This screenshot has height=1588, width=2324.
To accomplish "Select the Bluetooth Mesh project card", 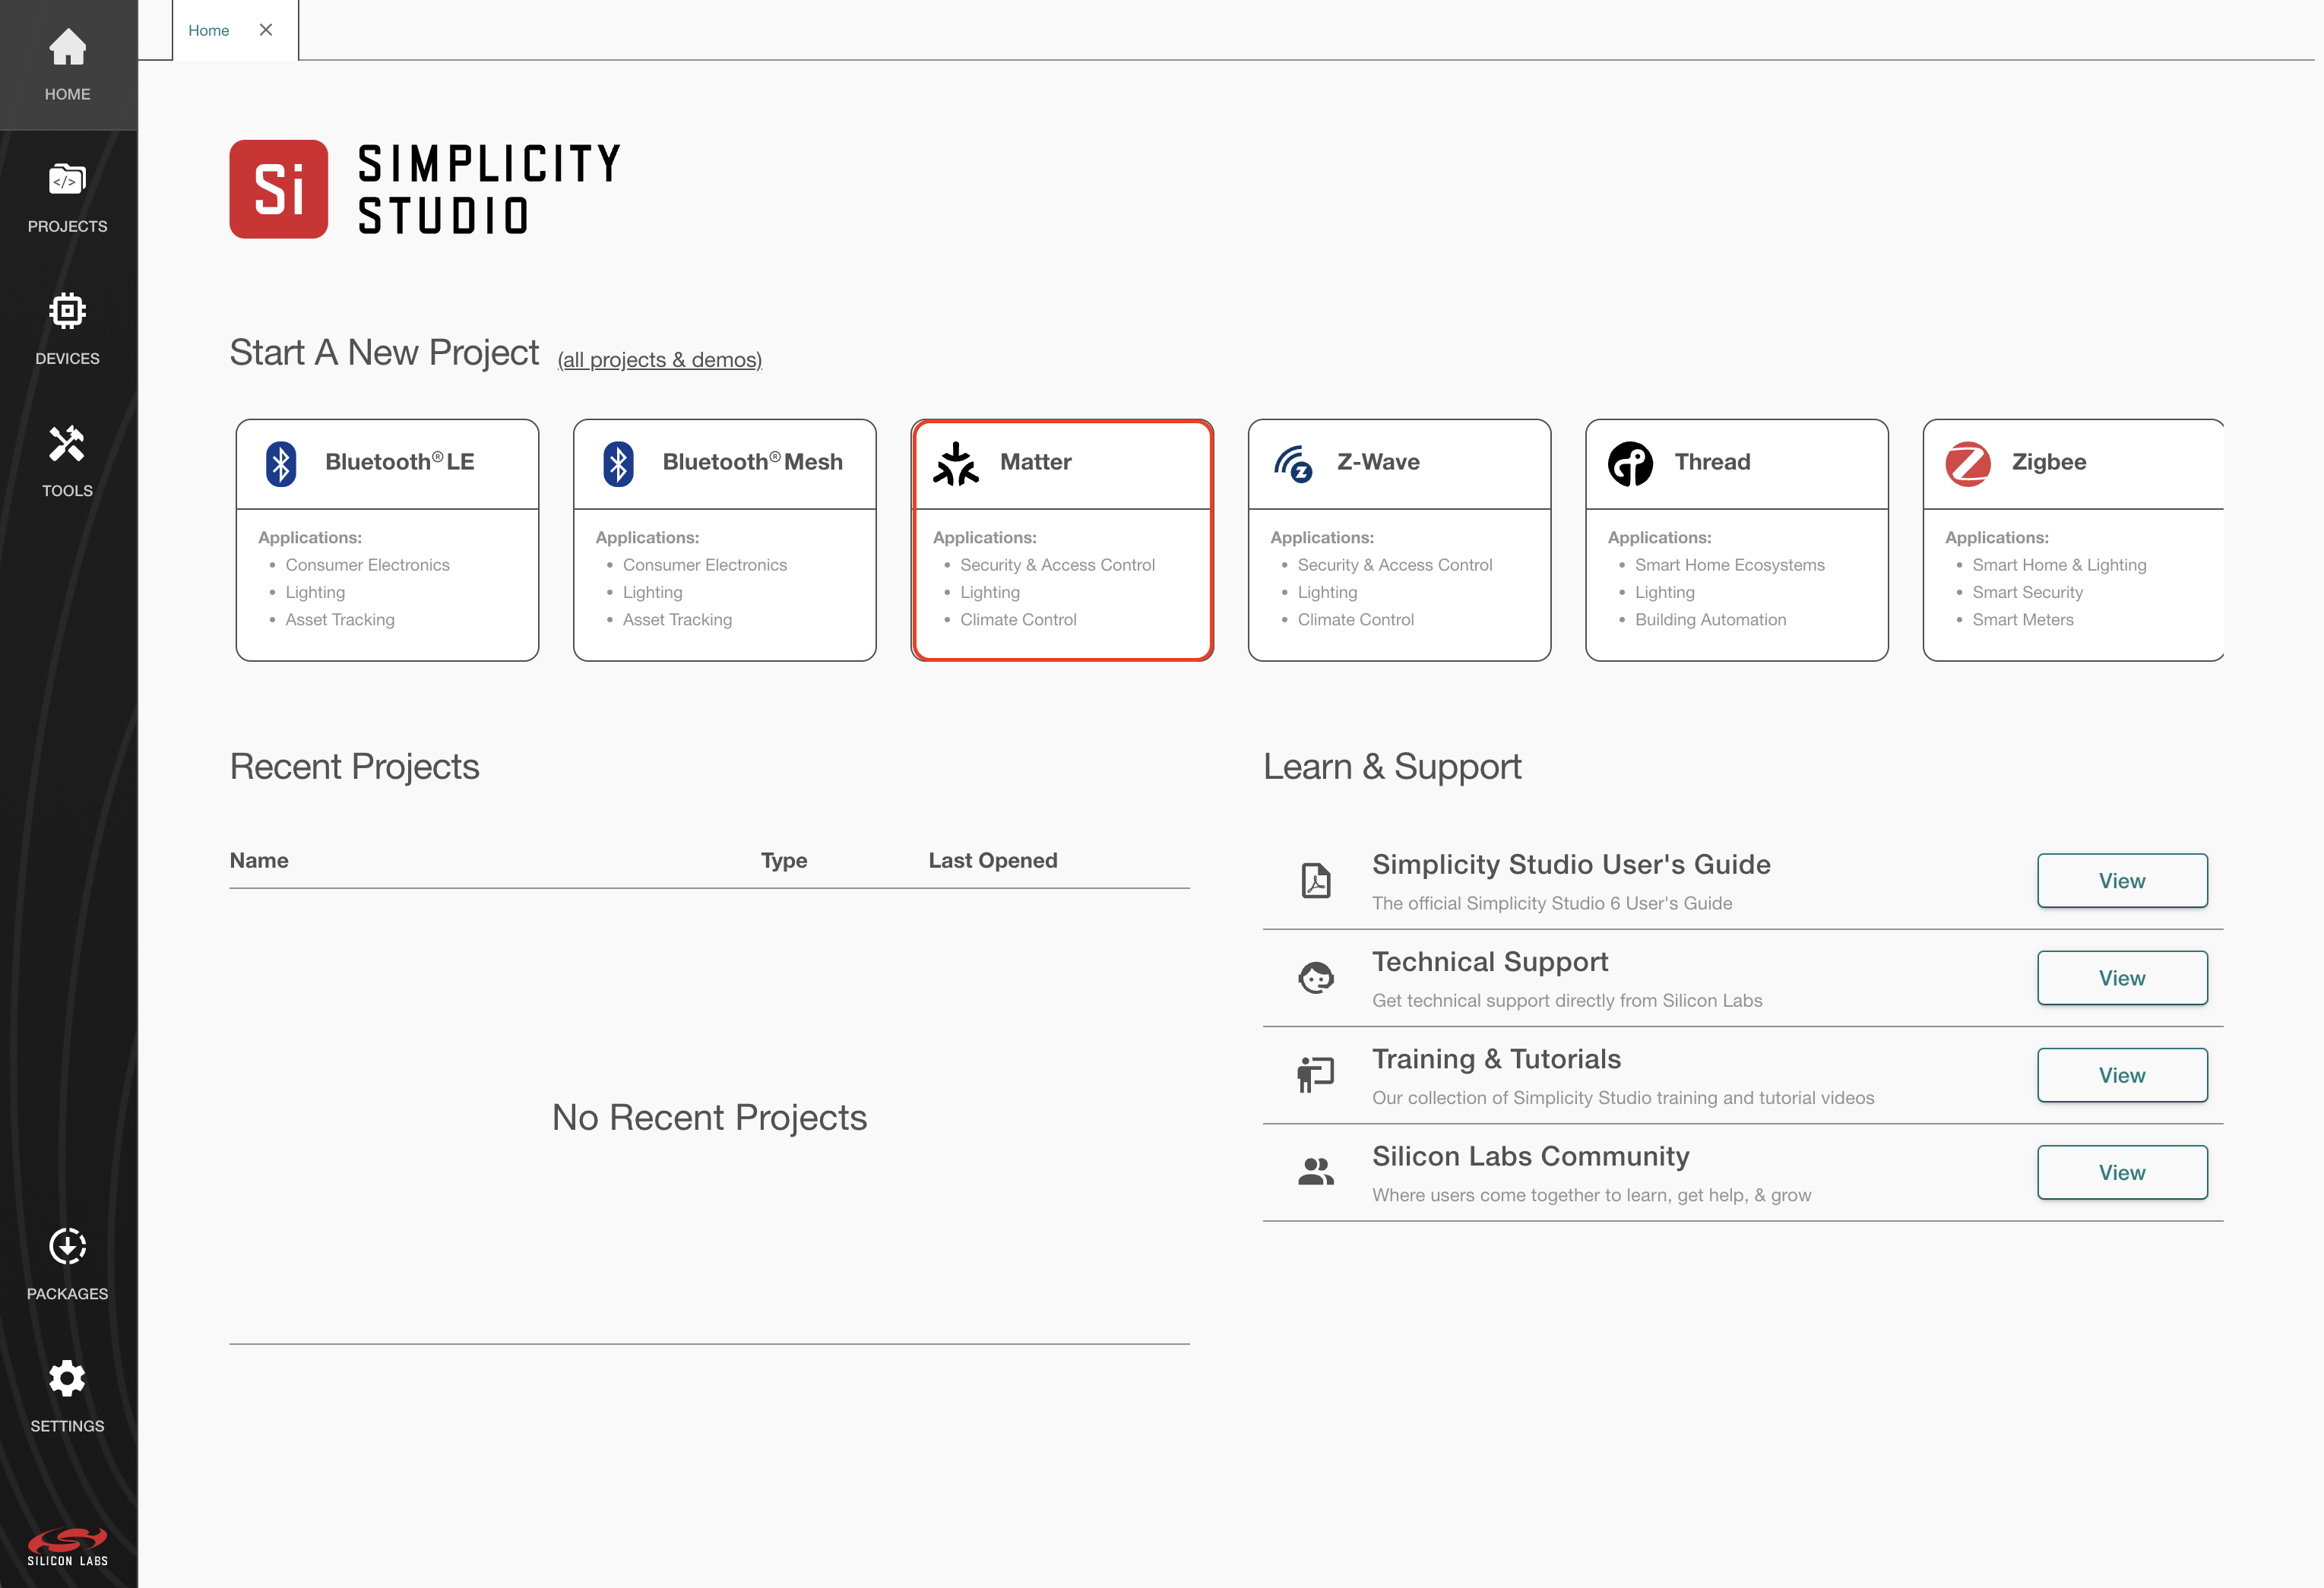I will [x=724, y=540].
